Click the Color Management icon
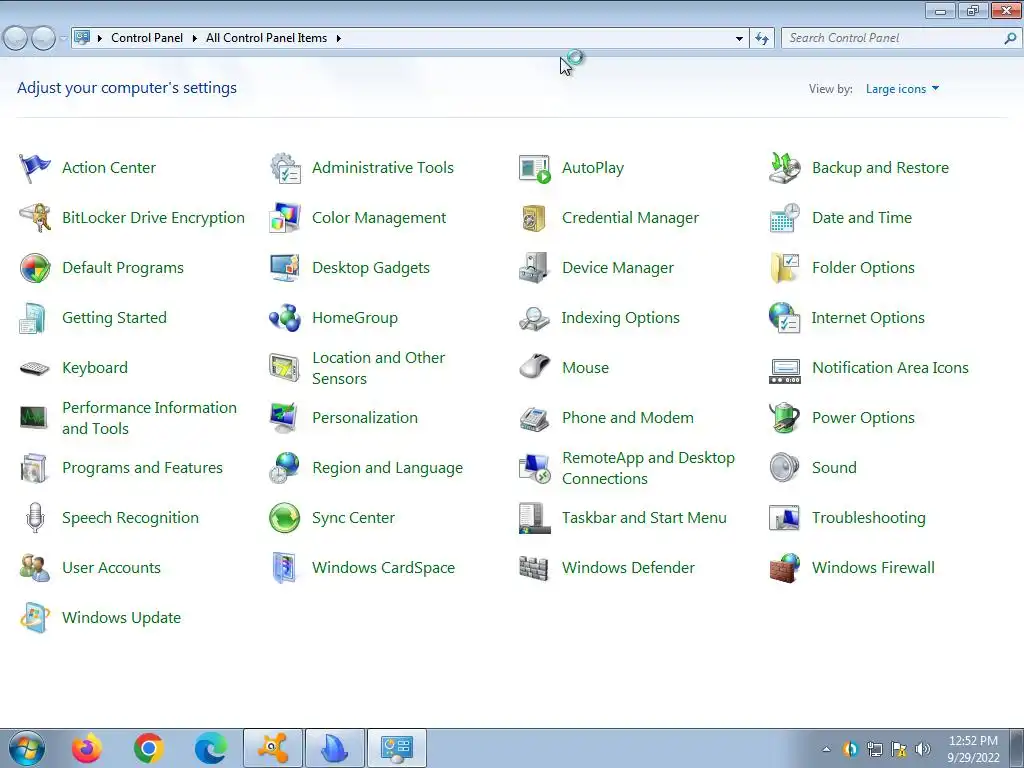1024x768 pixels. 285,218
